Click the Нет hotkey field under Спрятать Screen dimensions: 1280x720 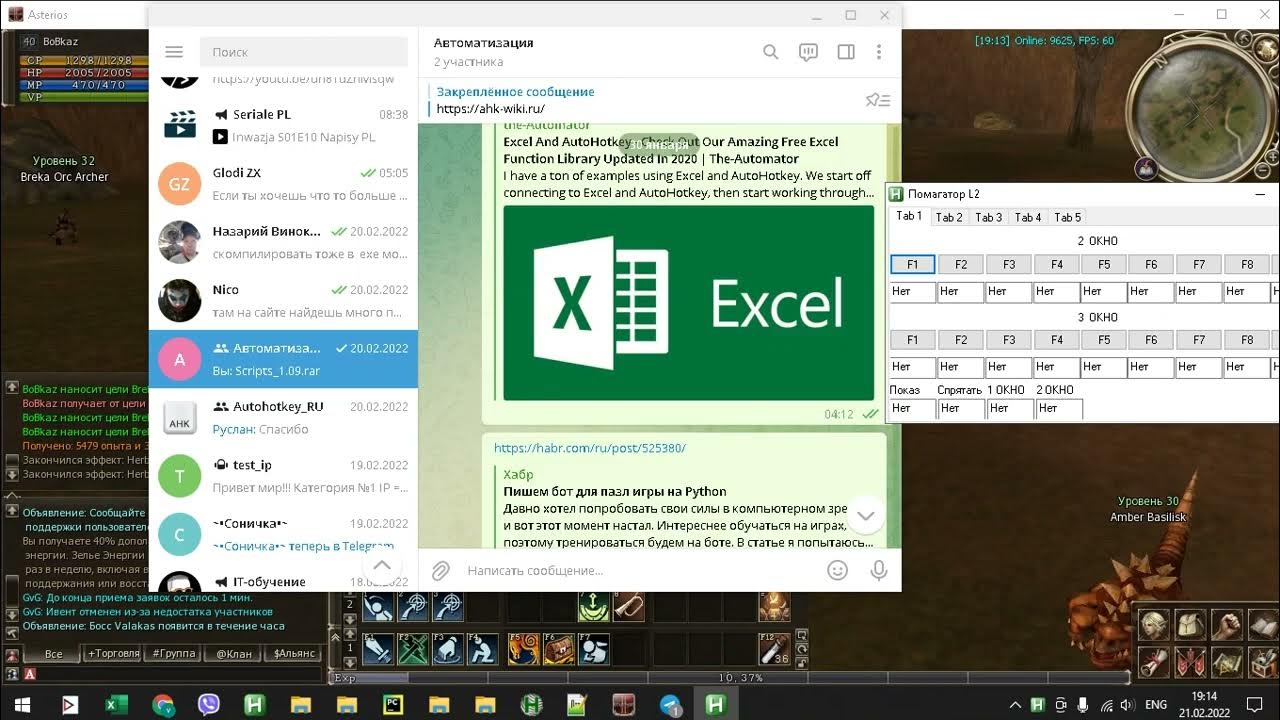point(961,408)
